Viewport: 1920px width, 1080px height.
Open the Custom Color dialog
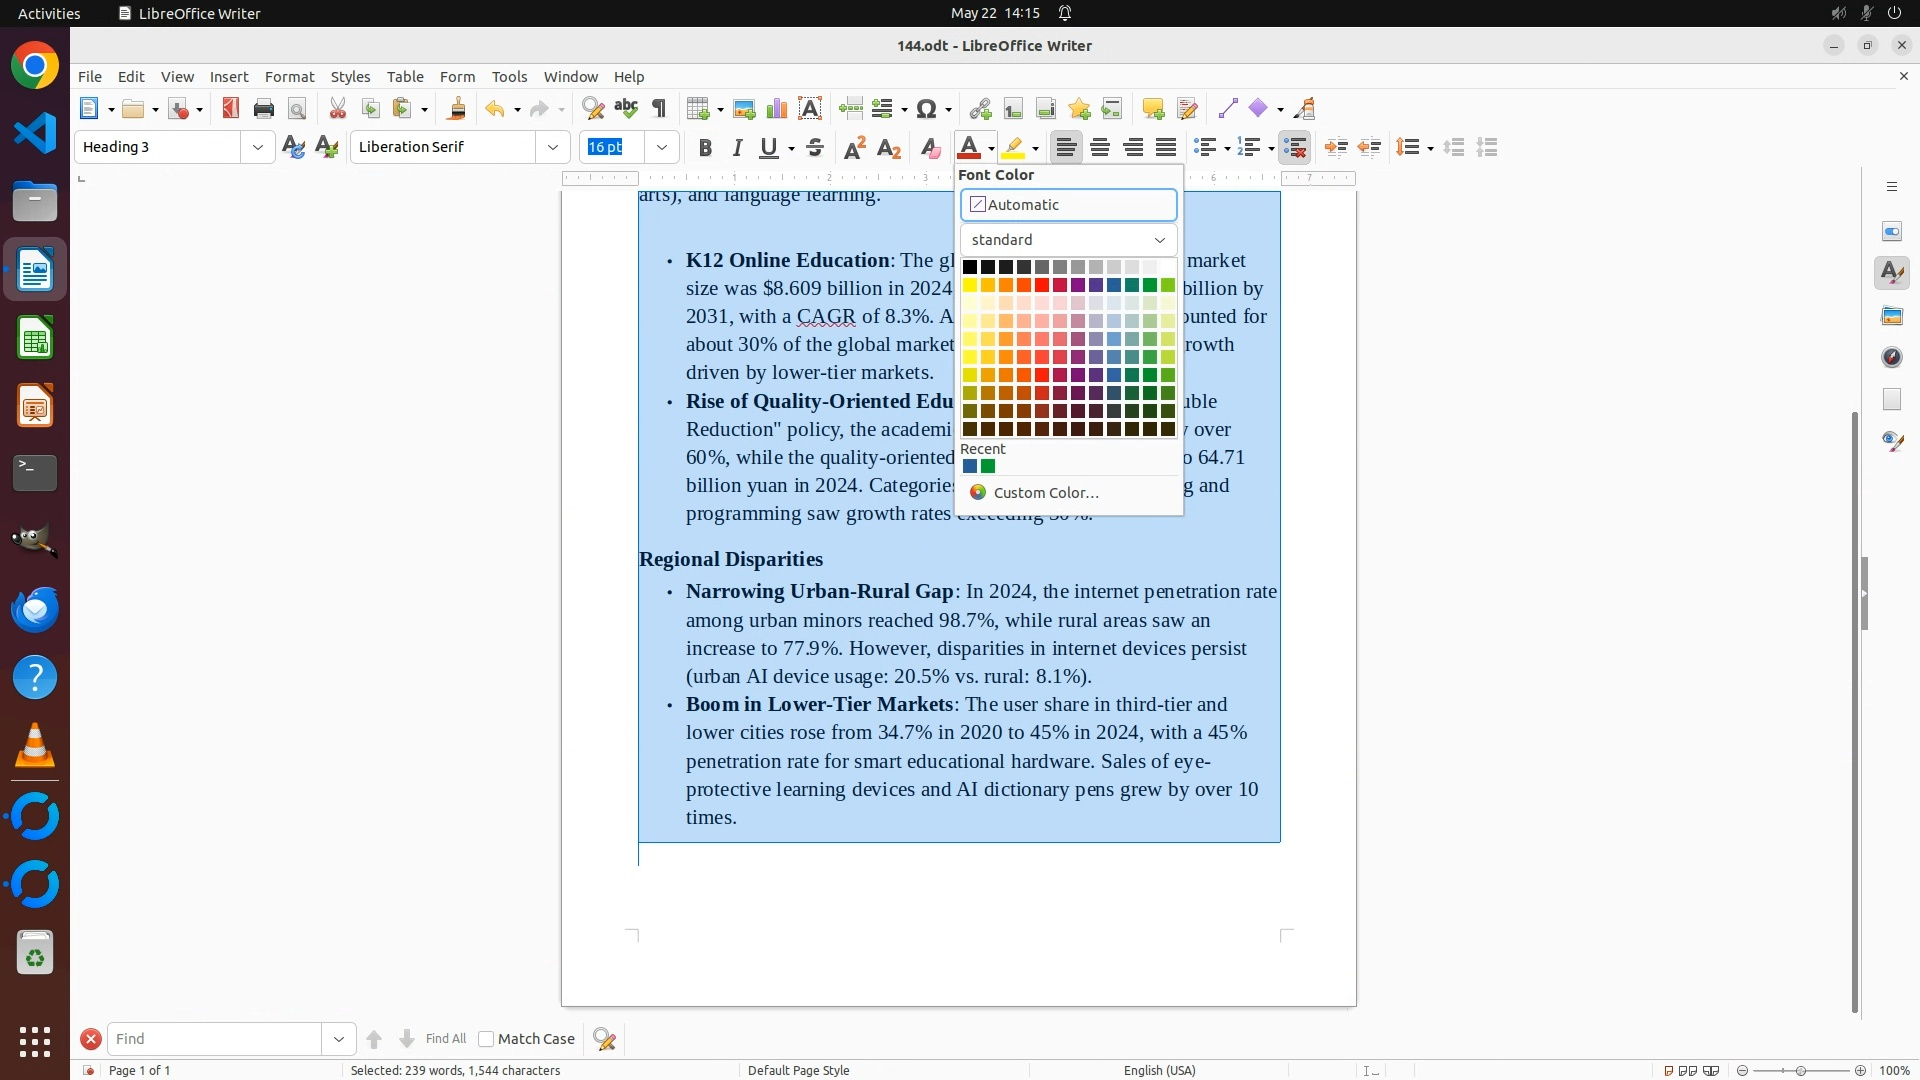[1045, 493]
